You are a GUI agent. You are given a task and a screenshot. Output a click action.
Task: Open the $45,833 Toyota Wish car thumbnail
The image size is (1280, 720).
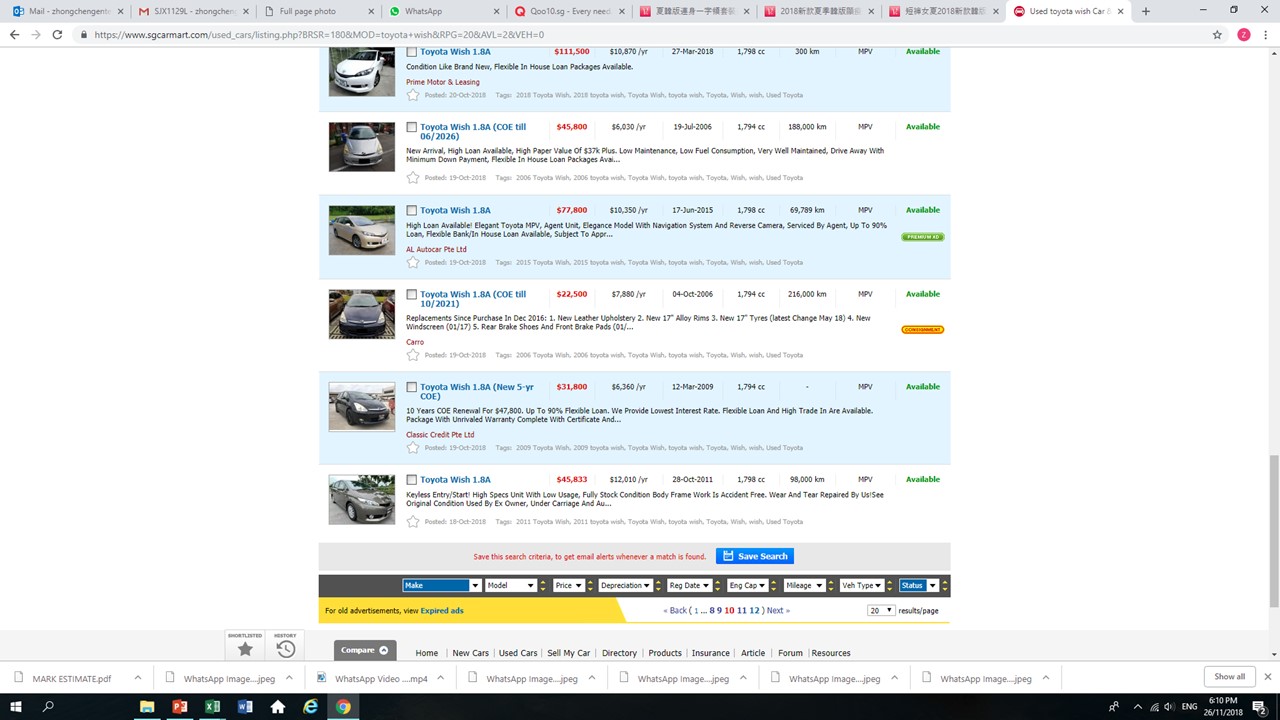click(x=362, y=500)
